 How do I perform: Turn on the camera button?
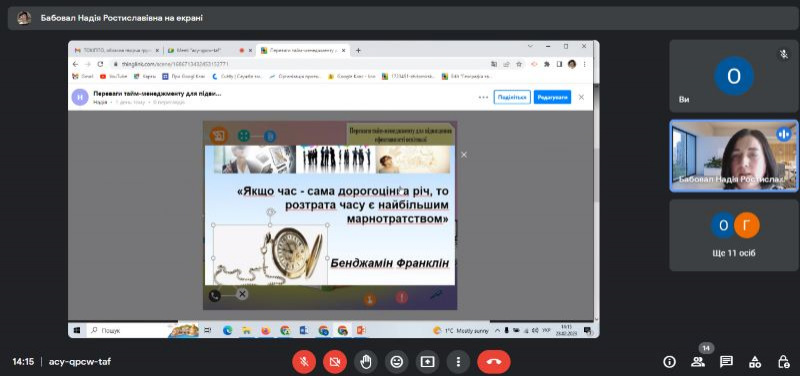[x=335, y=362]
